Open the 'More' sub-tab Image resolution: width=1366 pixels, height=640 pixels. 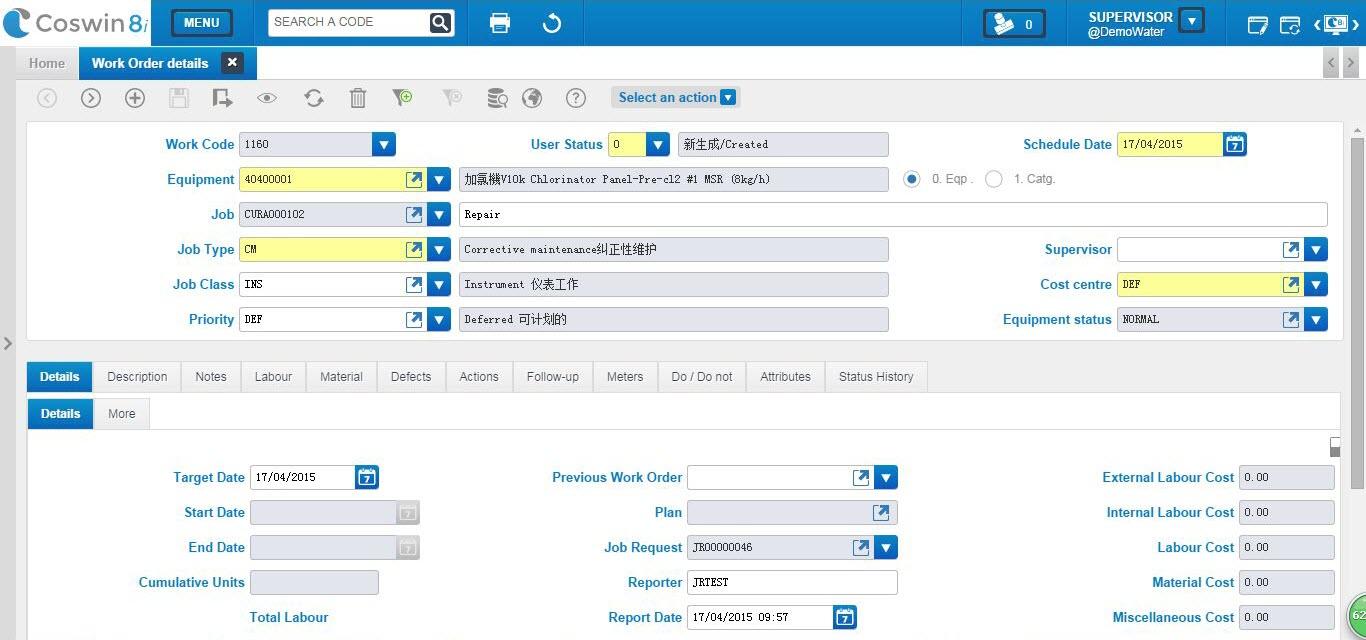point(122,414)
